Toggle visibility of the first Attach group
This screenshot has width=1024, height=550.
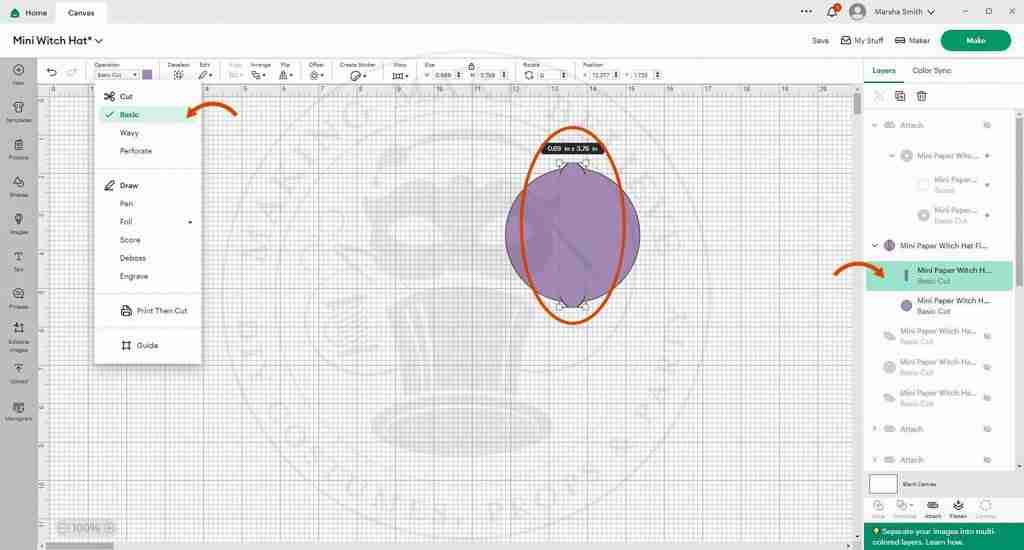click(986, 125)
